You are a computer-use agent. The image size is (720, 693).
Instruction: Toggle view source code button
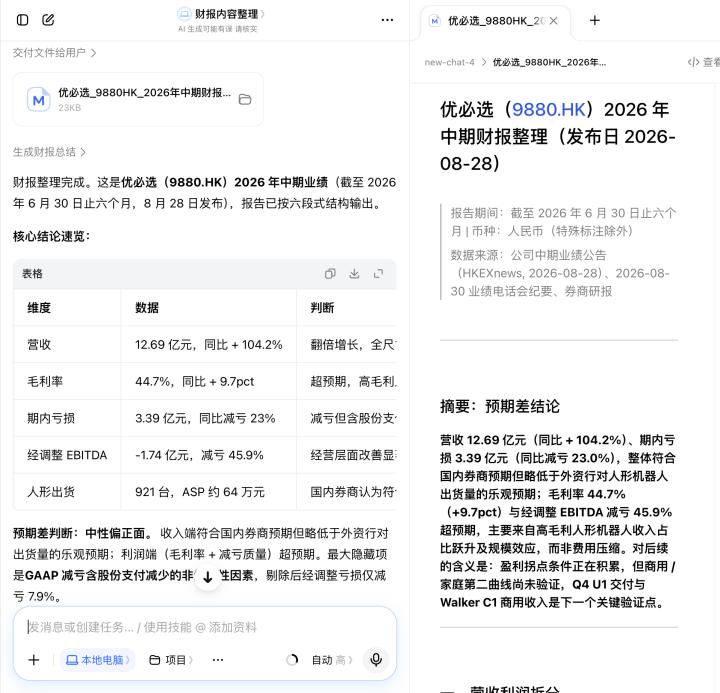703,62
